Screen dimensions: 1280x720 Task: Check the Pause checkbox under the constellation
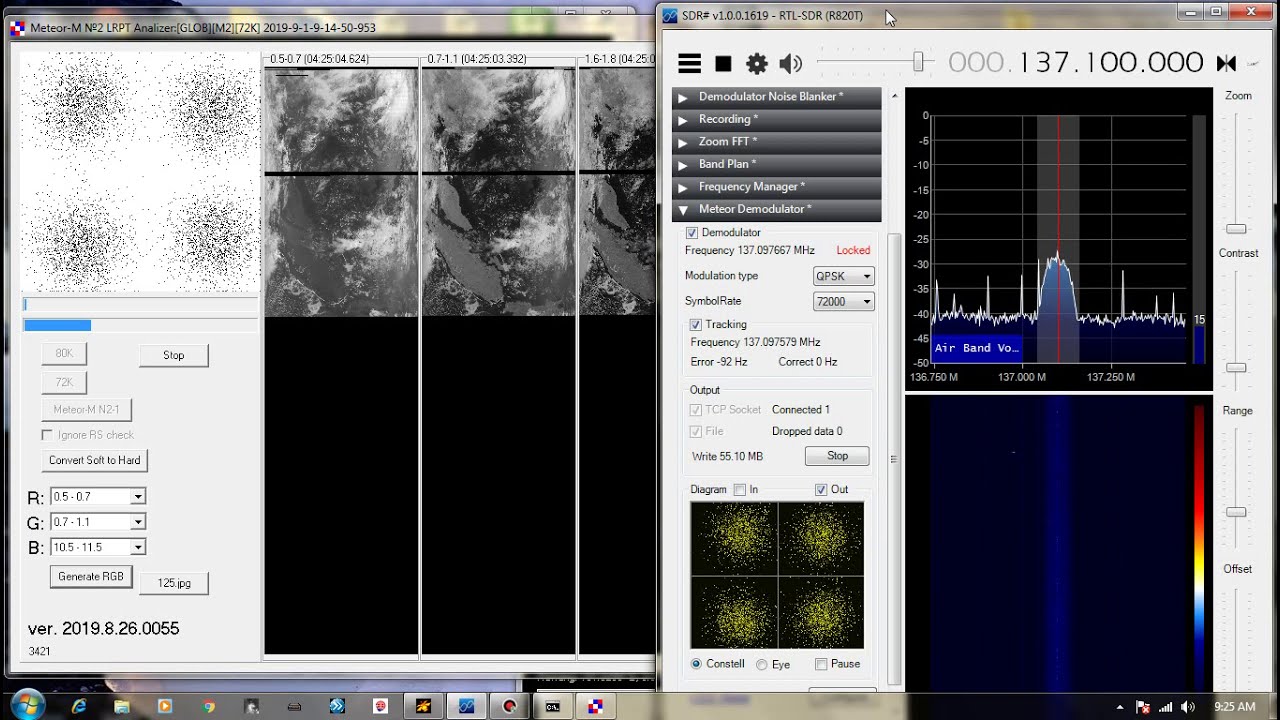coord(821,664)
